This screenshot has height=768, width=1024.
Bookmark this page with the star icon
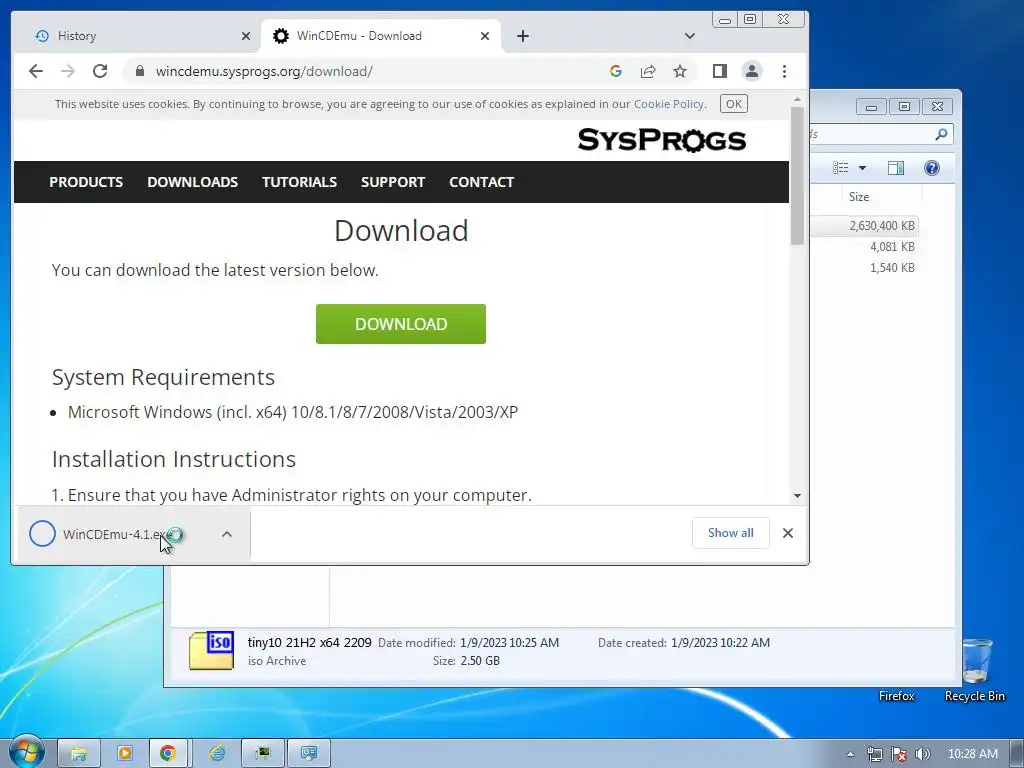(x=680, y=71)
